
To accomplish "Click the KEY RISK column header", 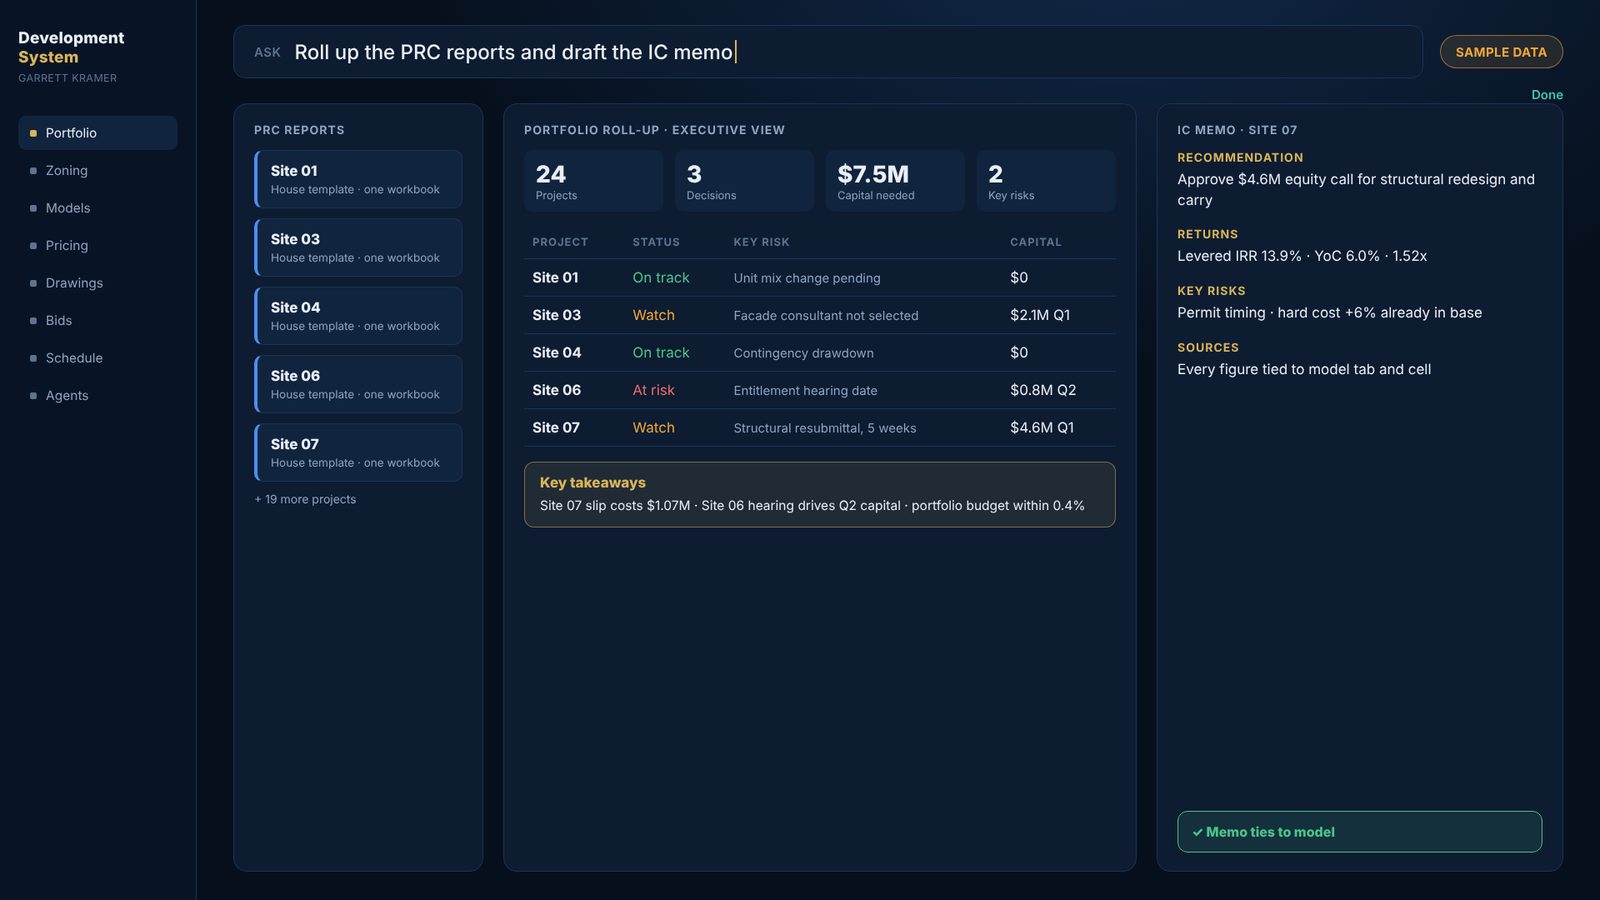I will tap(761, 242).
